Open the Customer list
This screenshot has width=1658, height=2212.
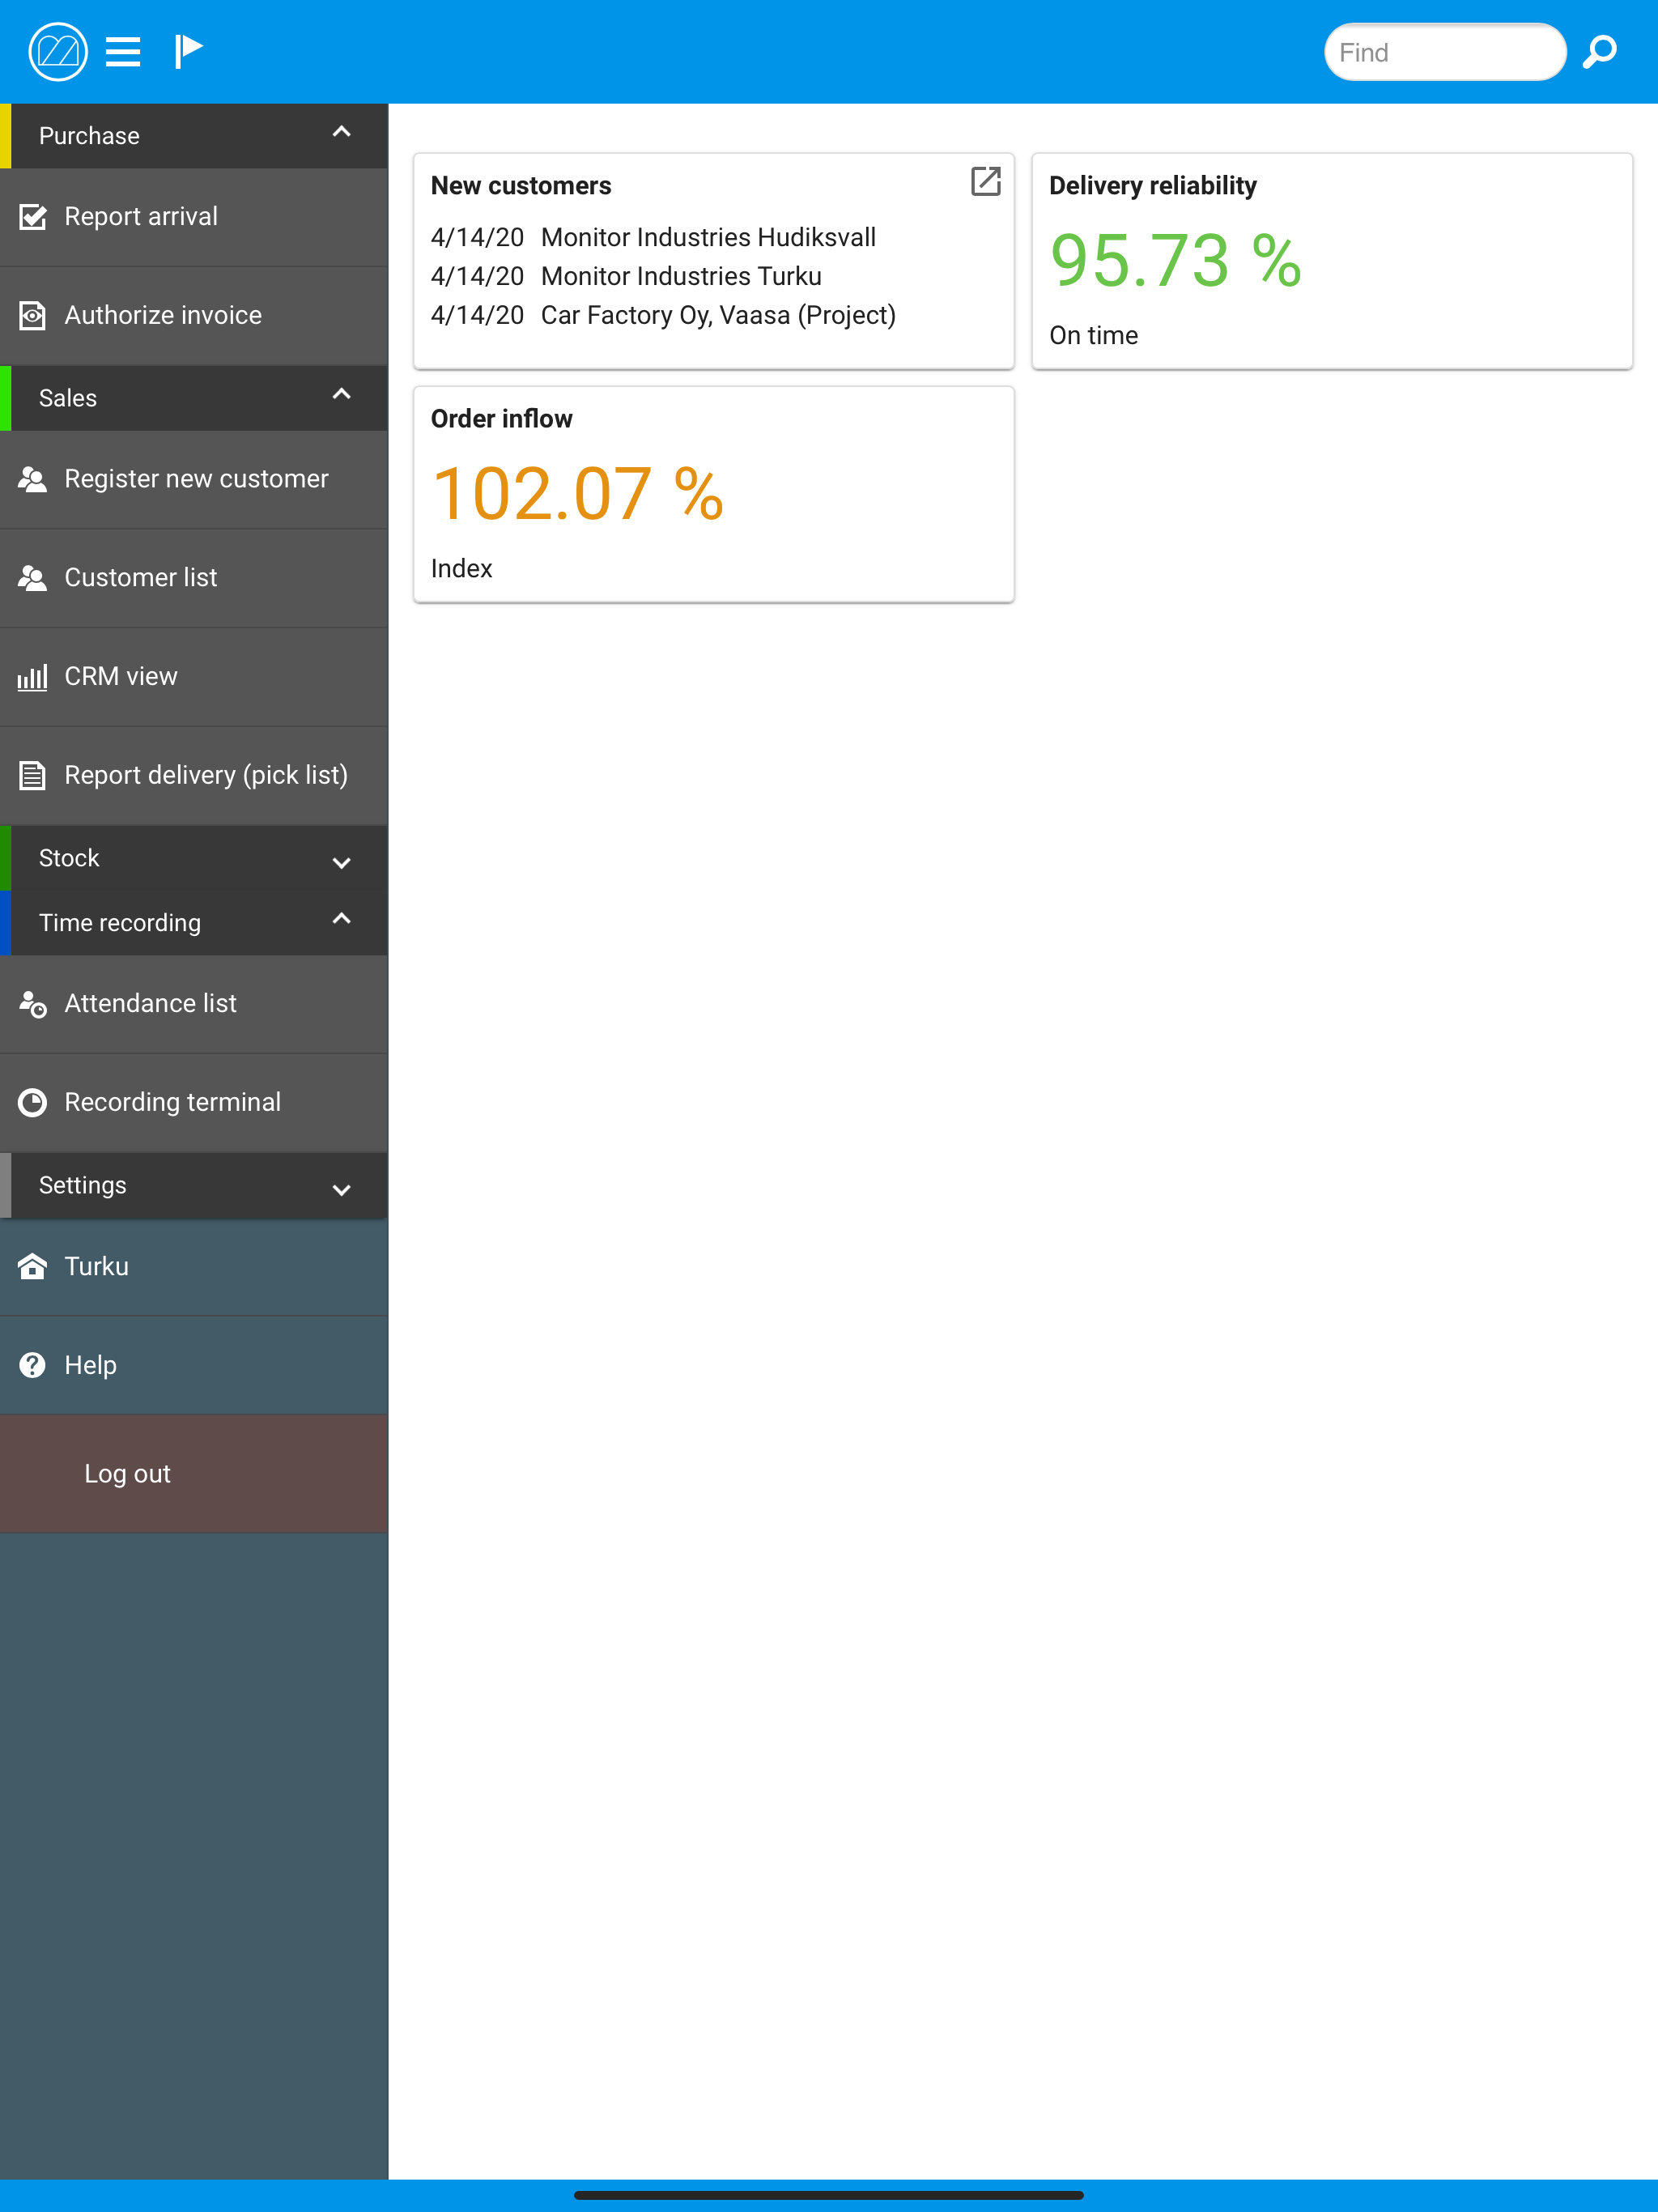(194, 578)
